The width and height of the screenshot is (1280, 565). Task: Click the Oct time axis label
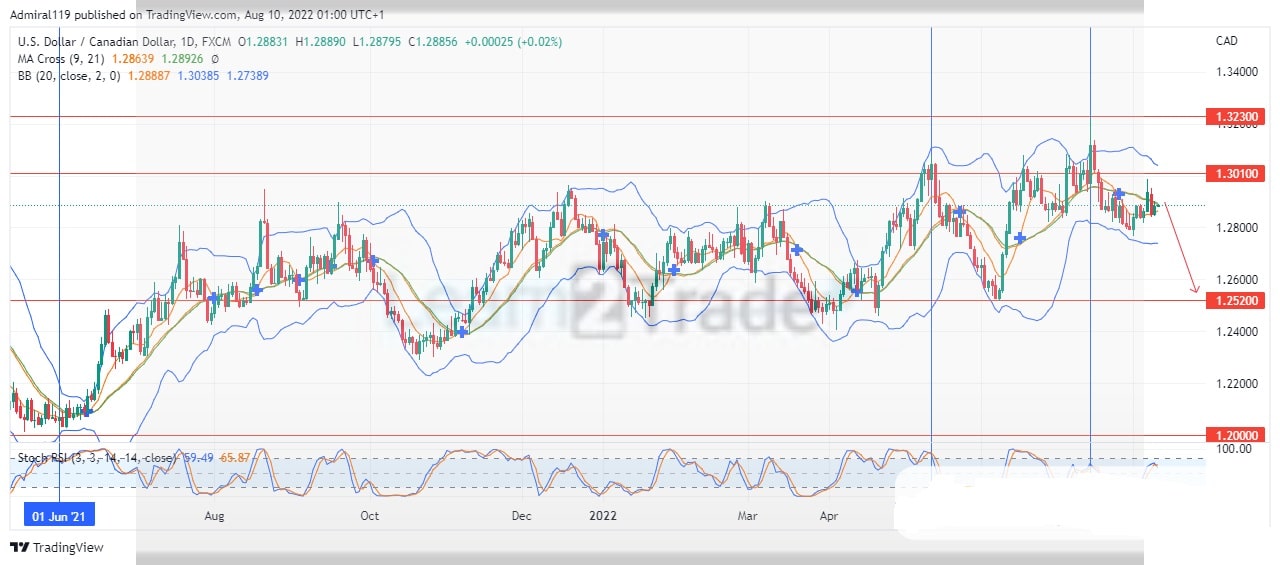[x=370, y=516]
